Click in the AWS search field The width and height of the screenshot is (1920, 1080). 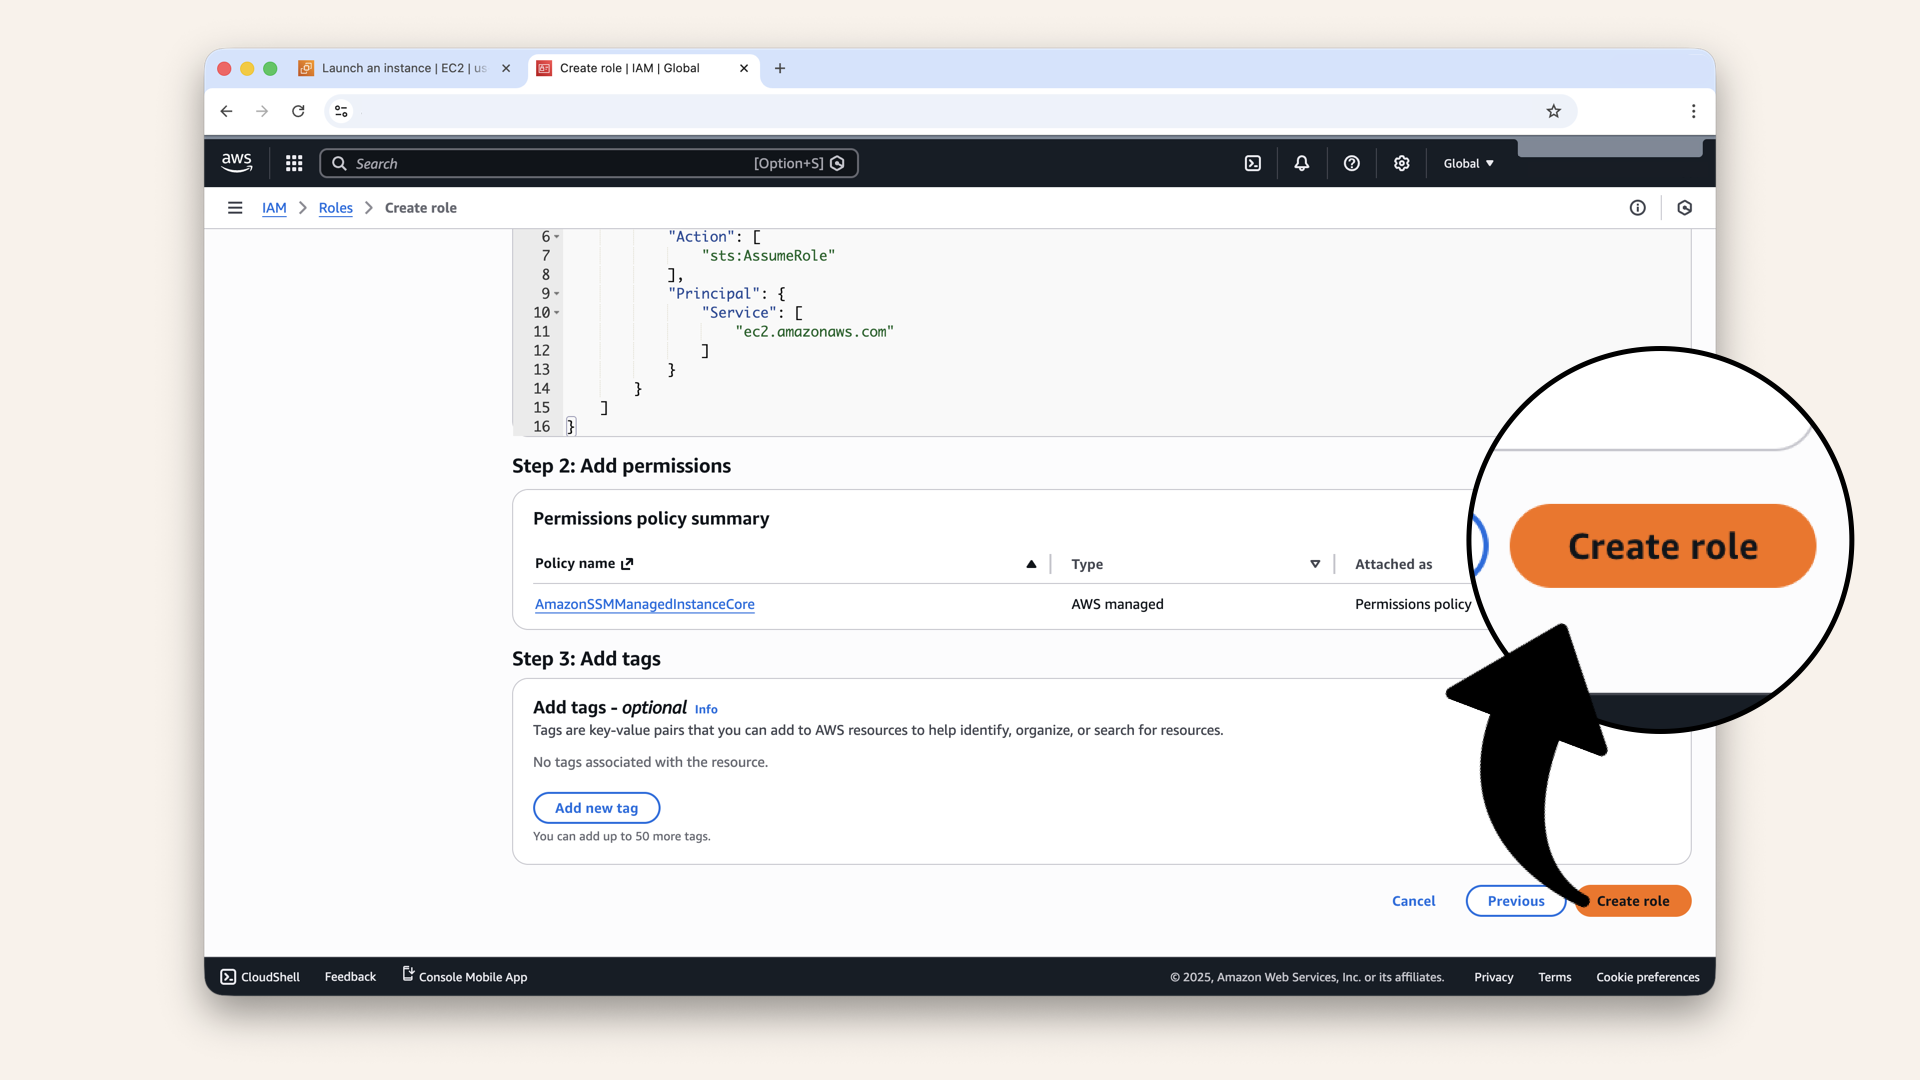click(x=550, y=163)
